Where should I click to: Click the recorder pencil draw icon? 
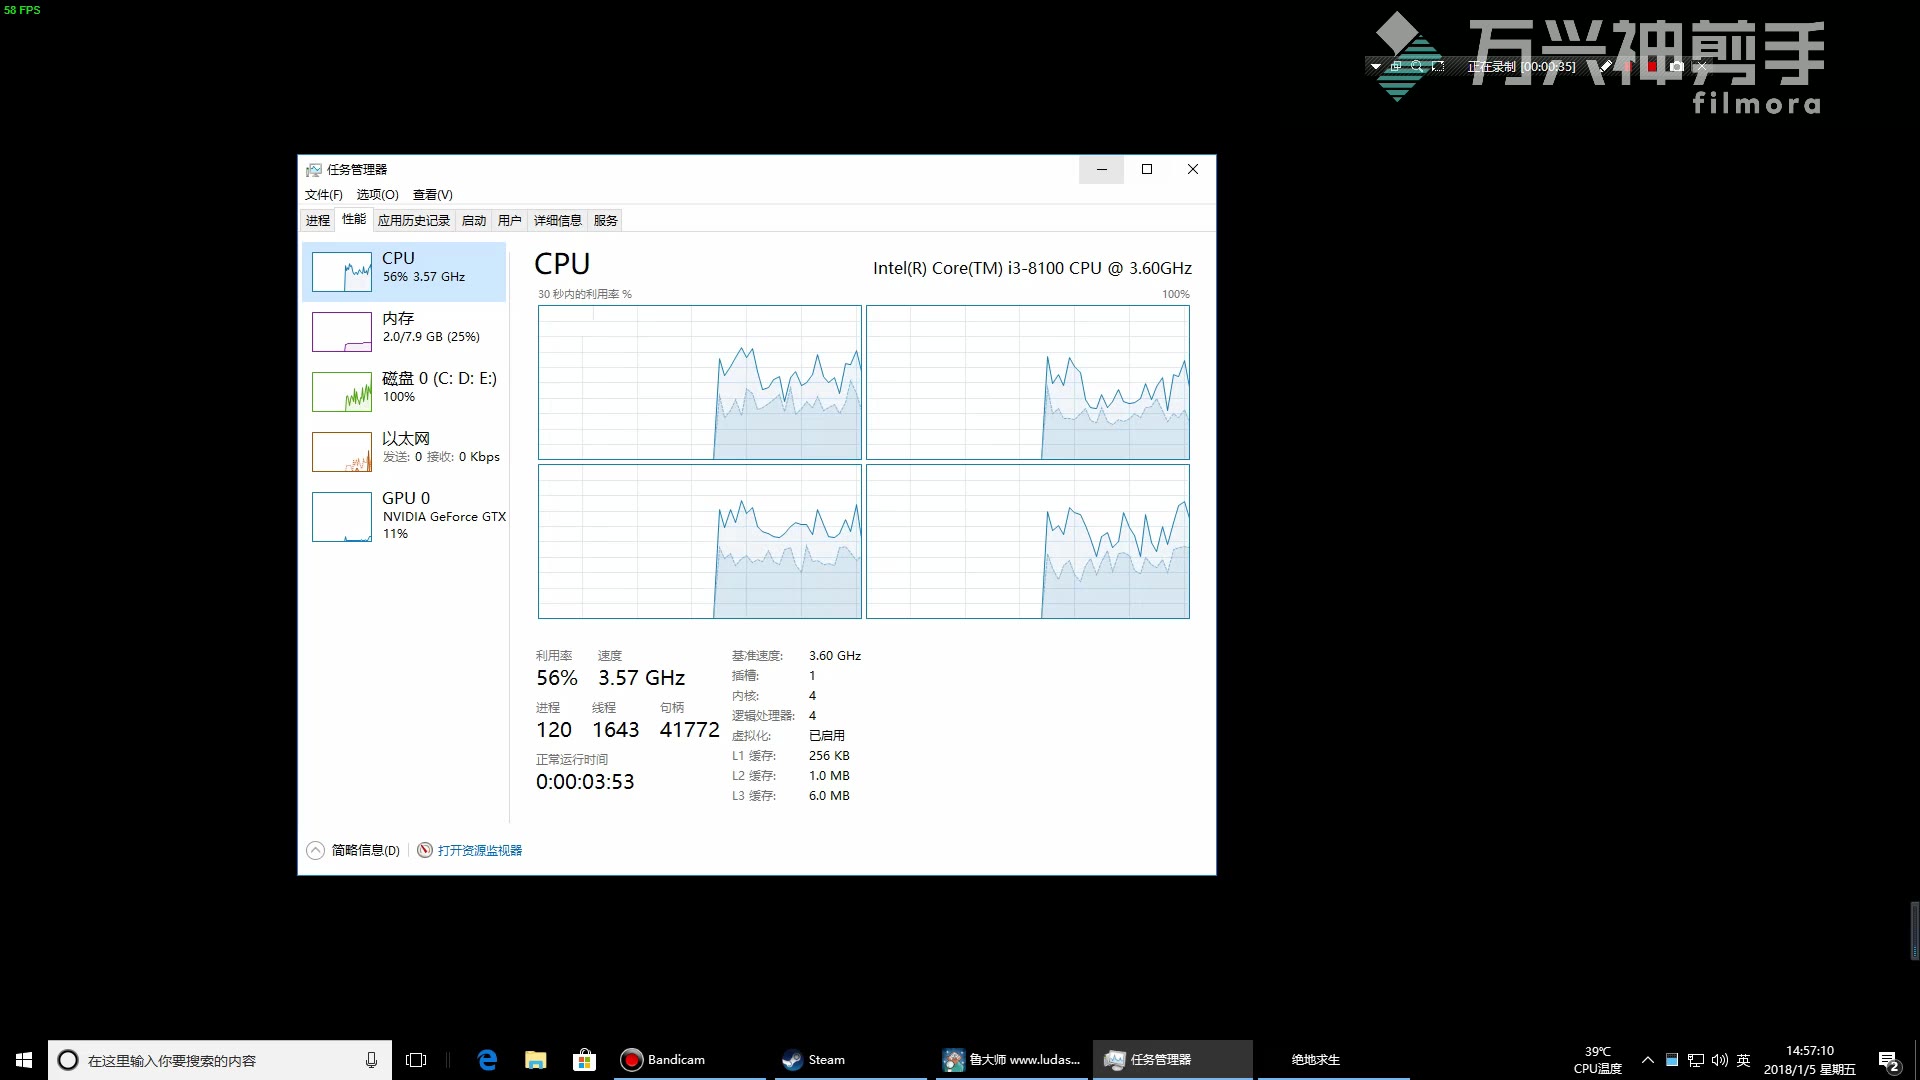point(1606,66)
